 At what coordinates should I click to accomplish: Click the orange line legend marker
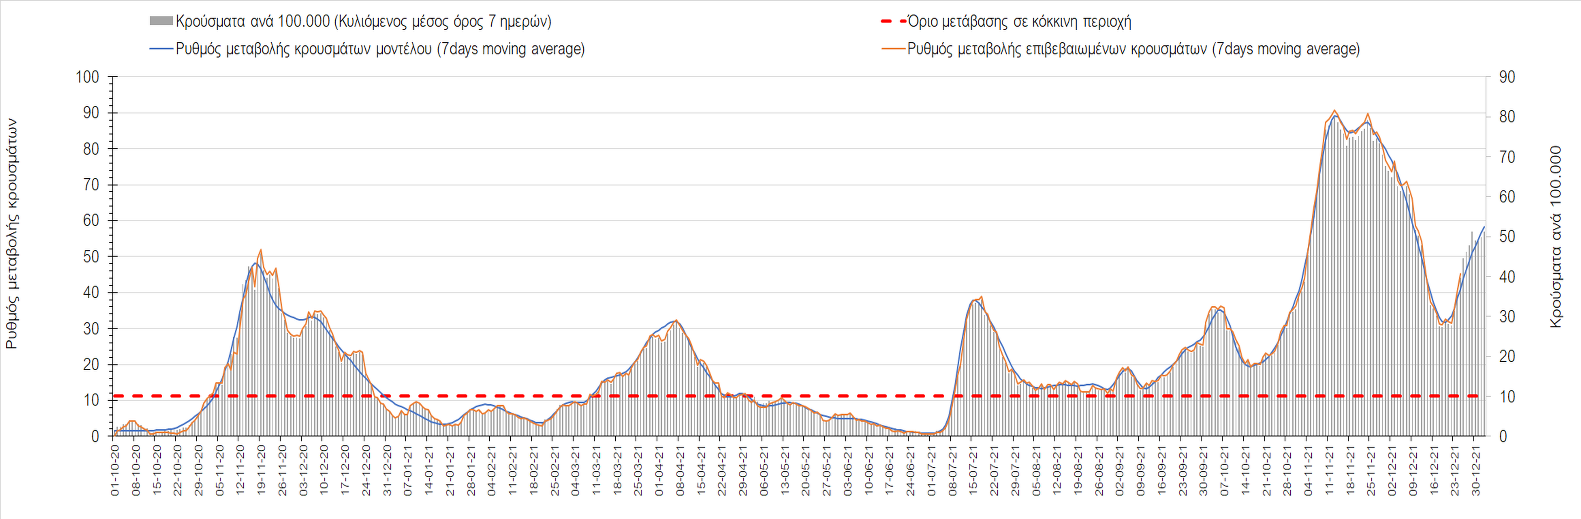pos(892,49)
